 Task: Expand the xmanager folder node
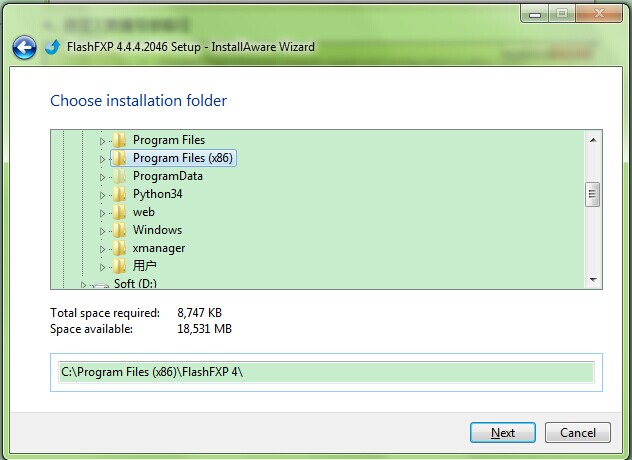tap(102, 249)
